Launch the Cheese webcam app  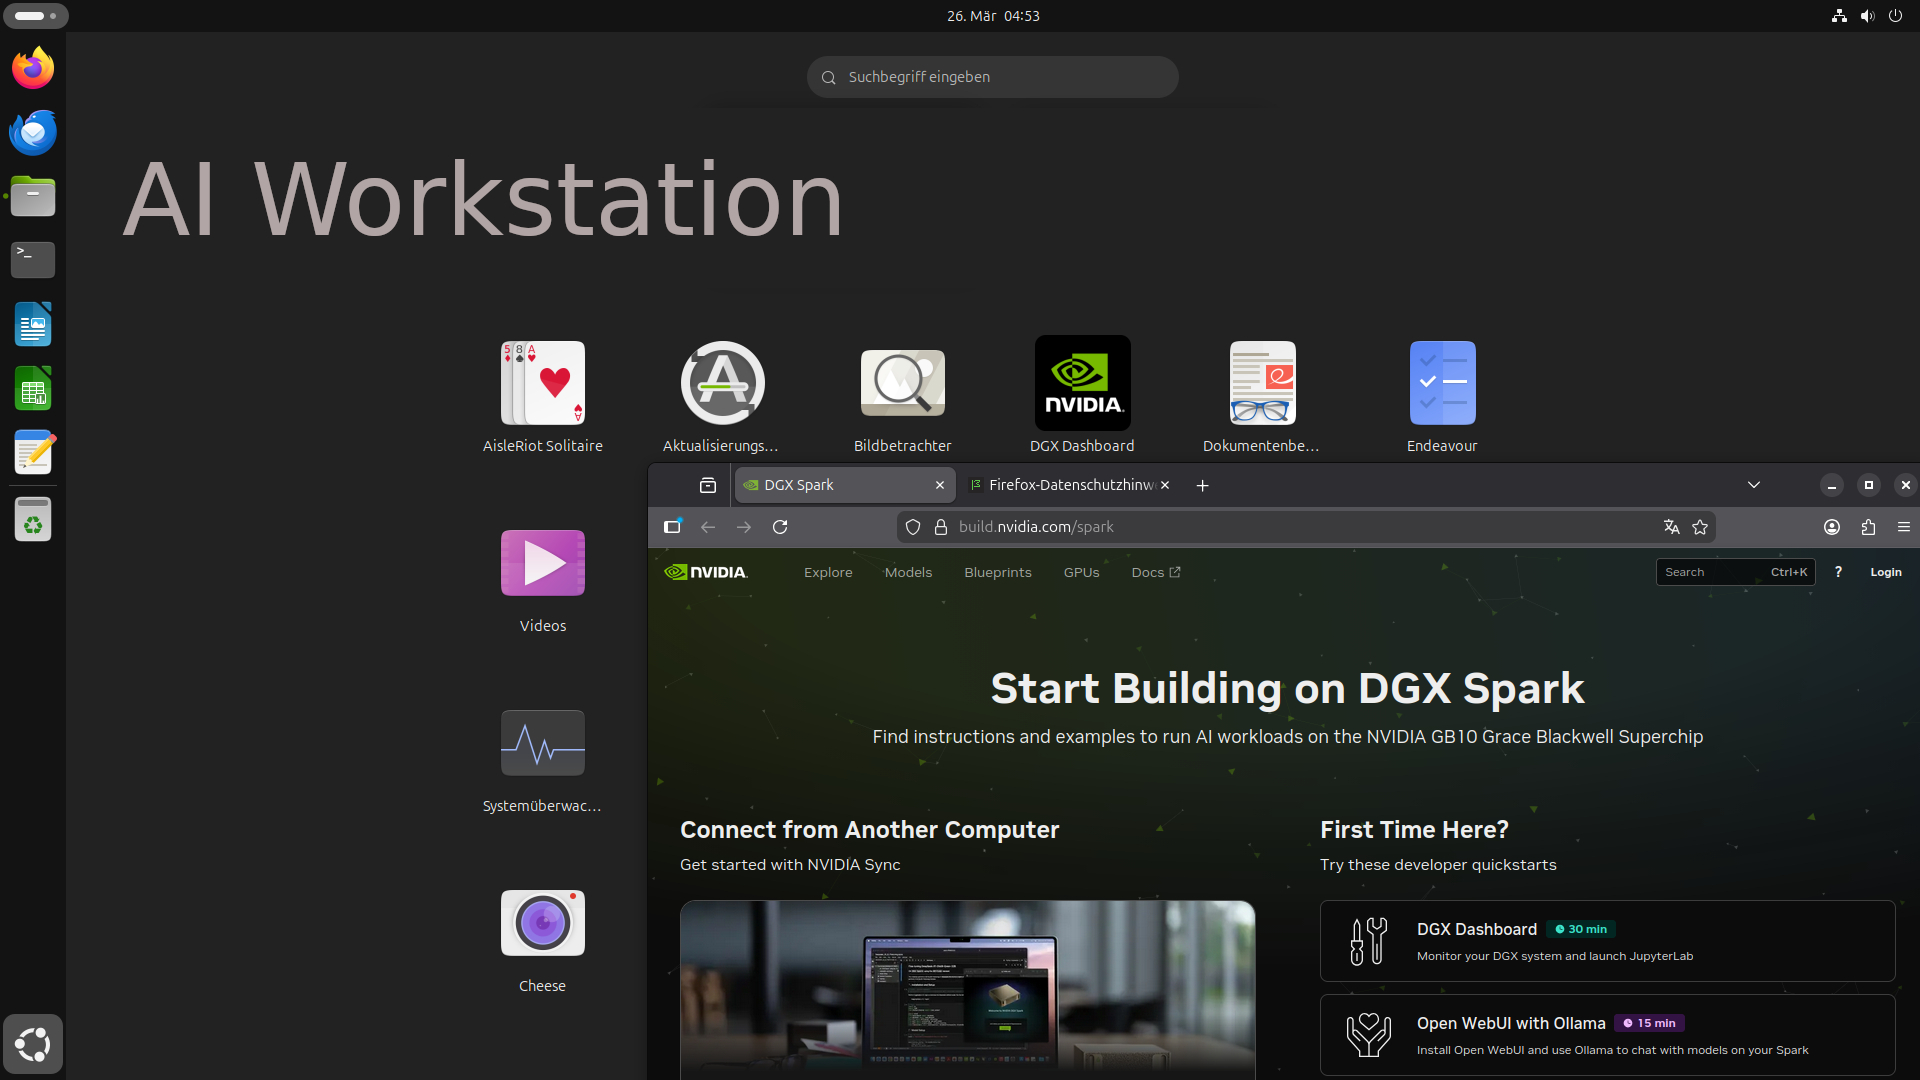coord(543,940)
